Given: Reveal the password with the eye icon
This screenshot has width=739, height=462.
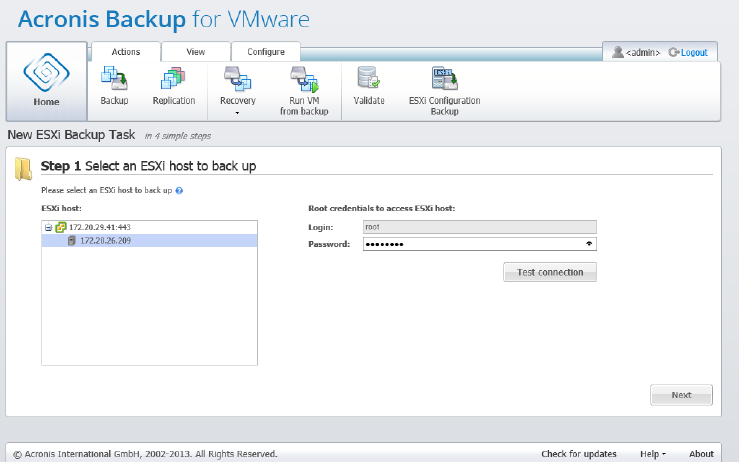Looking at the screenshot, I should click(x=589, y=244).
